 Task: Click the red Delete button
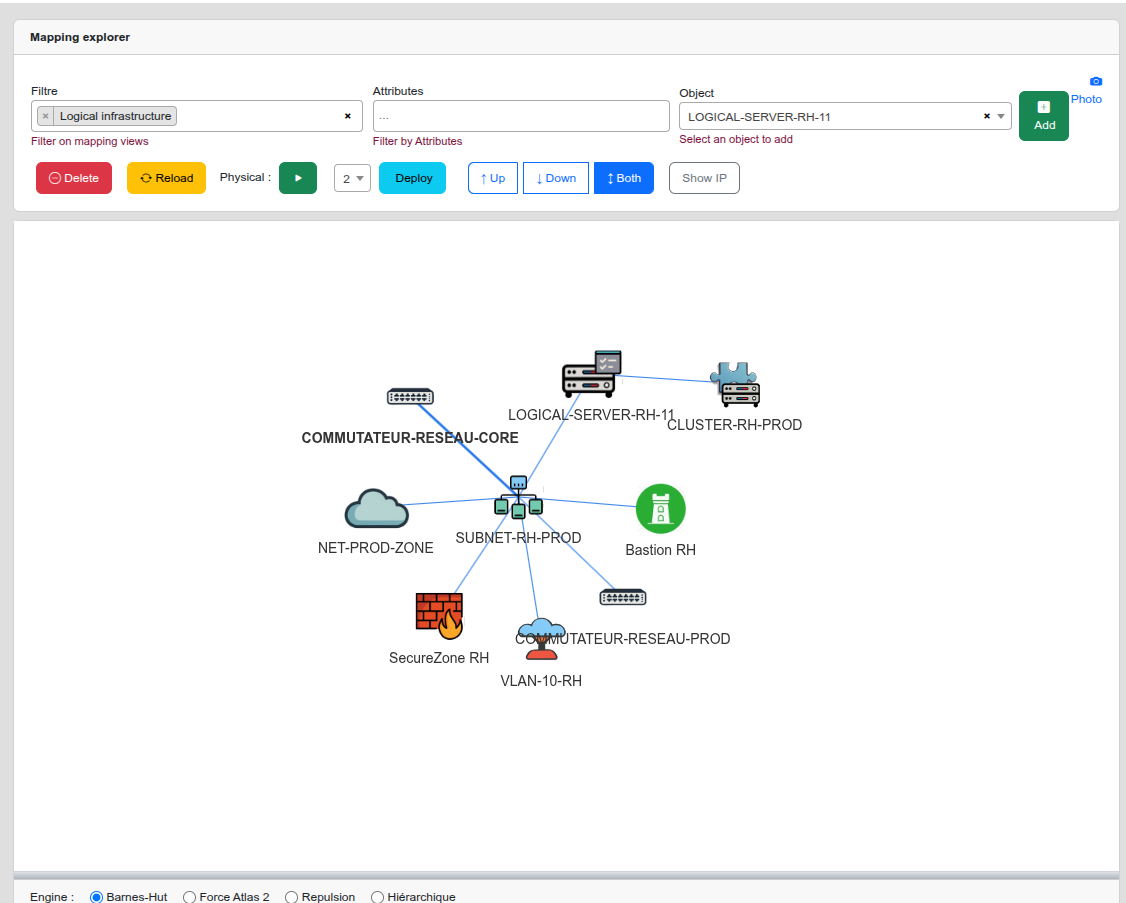tap(74, 178)
